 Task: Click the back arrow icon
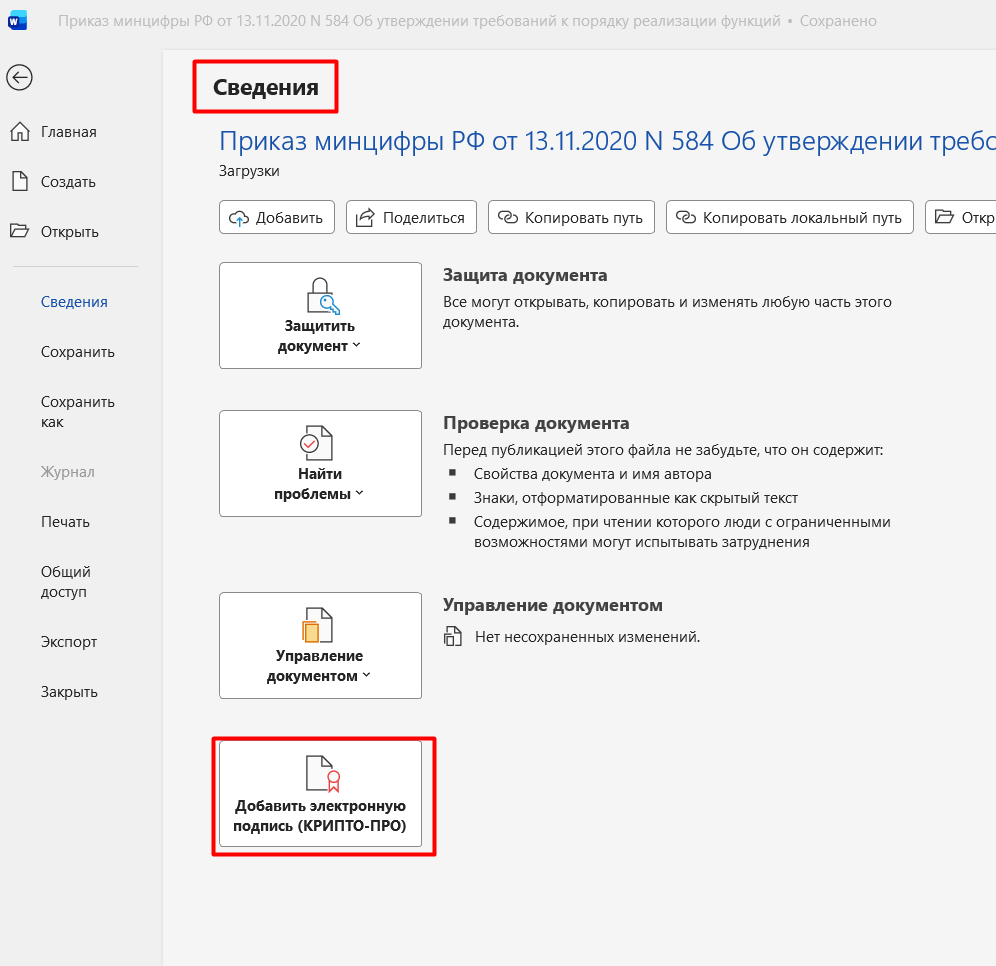click(19, 77)
